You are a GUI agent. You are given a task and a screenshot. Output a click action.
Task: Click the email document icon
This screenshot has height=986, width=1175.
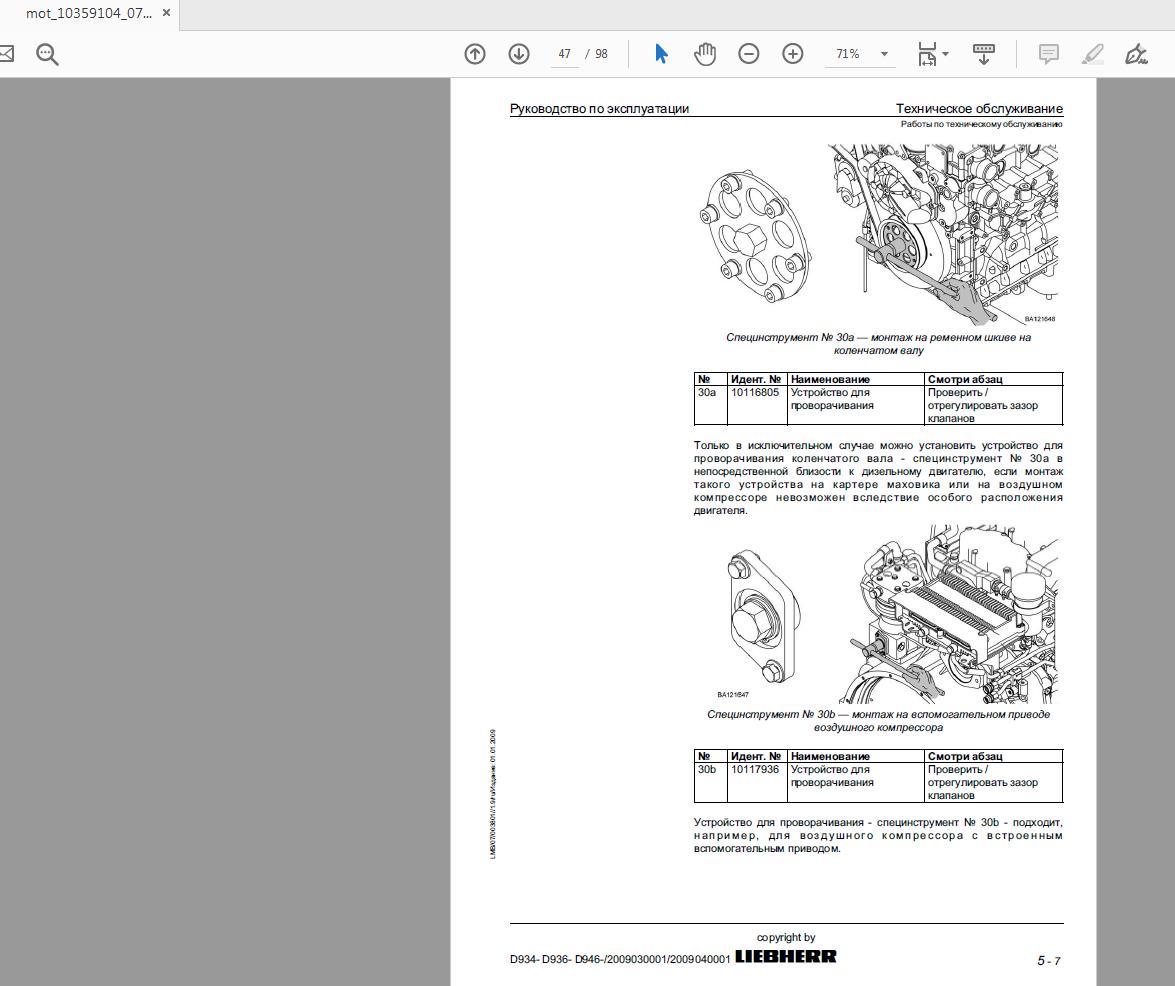pos(6,53)
